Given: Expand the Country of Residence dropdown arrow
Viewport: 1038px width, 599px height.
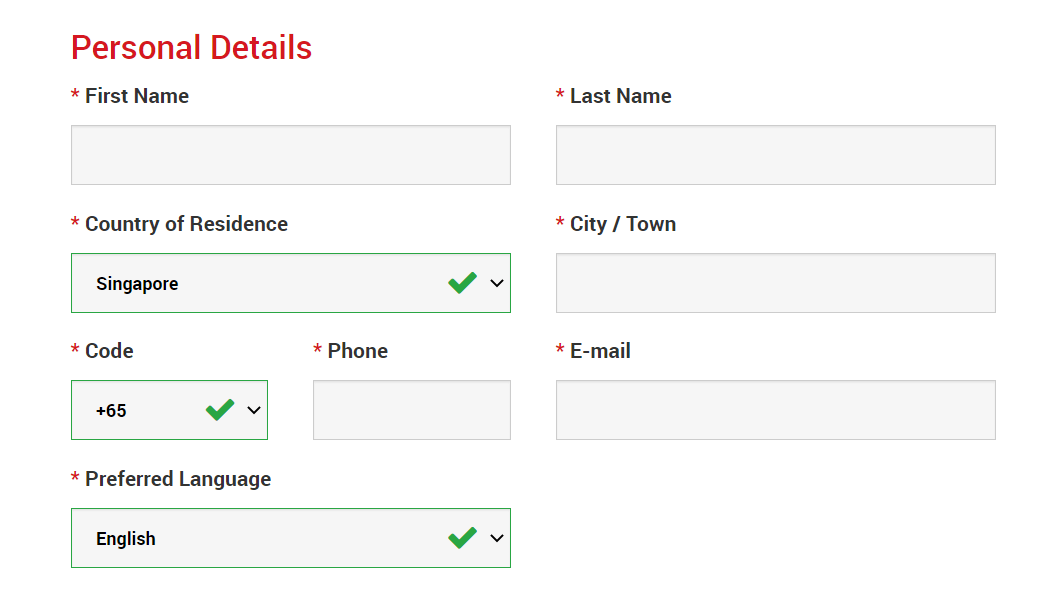Looking at the screenshot, I should pos(497,283).
